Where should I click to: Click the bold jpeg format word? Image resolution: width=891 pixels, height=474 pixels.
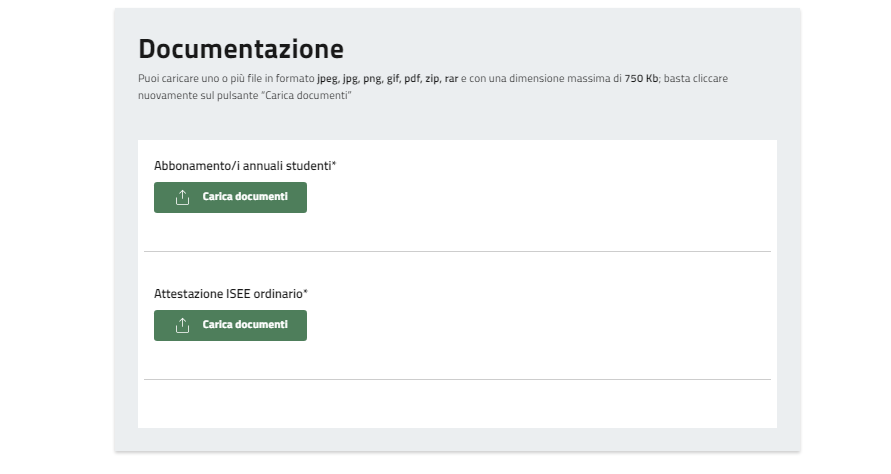click(327, 78)
